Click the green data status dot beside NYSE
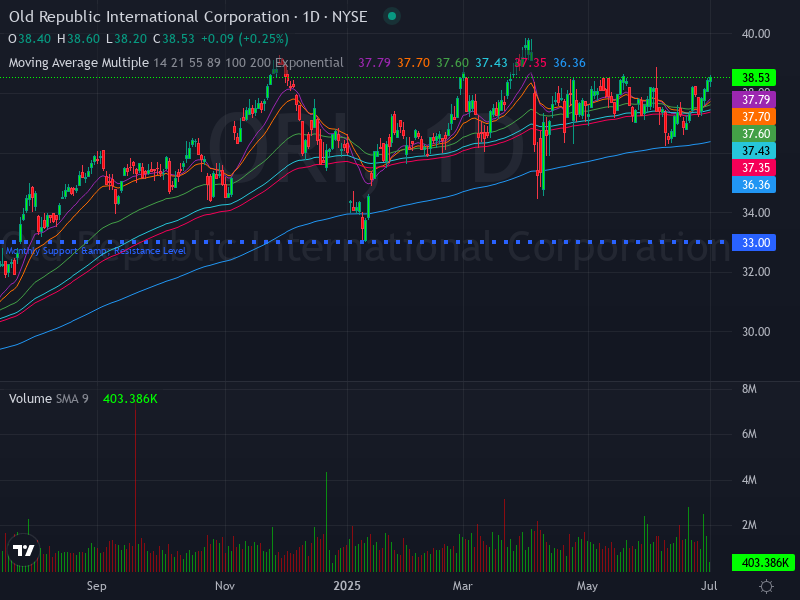The image size is (800, 600). point(389,16)
